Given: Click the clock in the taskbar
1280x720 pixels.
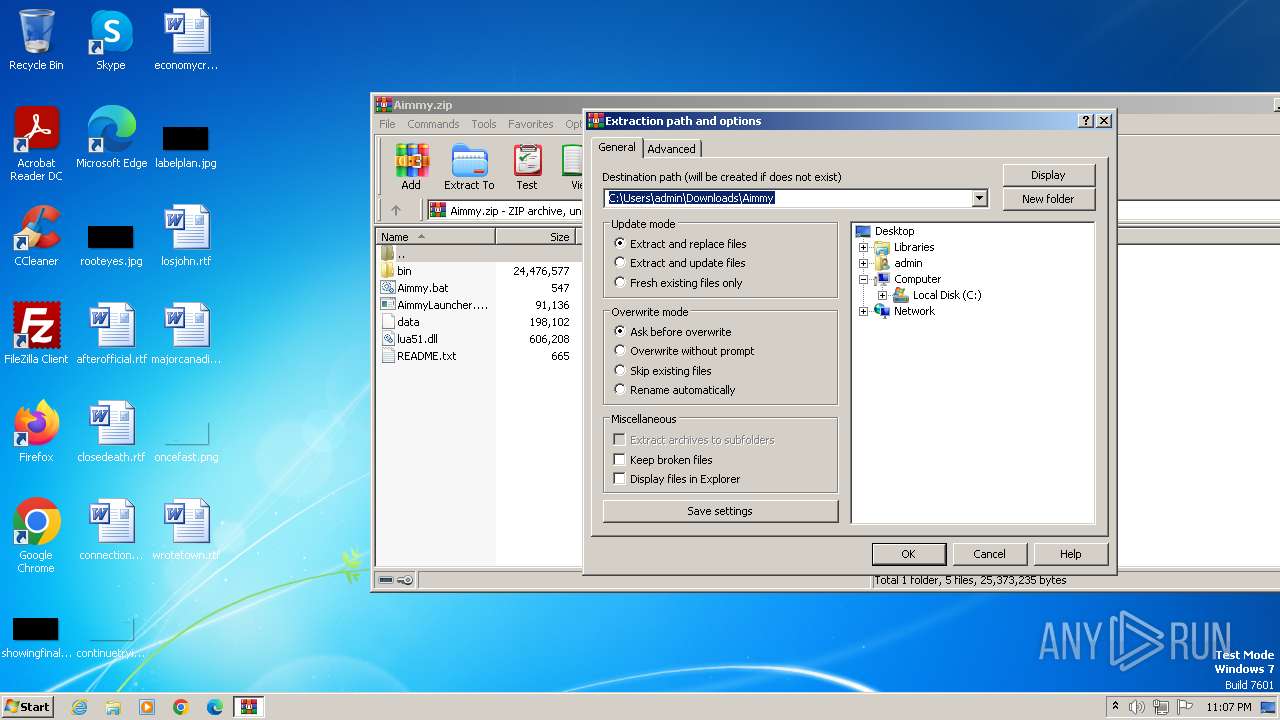Looking at the screenshot, I should coord(1228,707).
